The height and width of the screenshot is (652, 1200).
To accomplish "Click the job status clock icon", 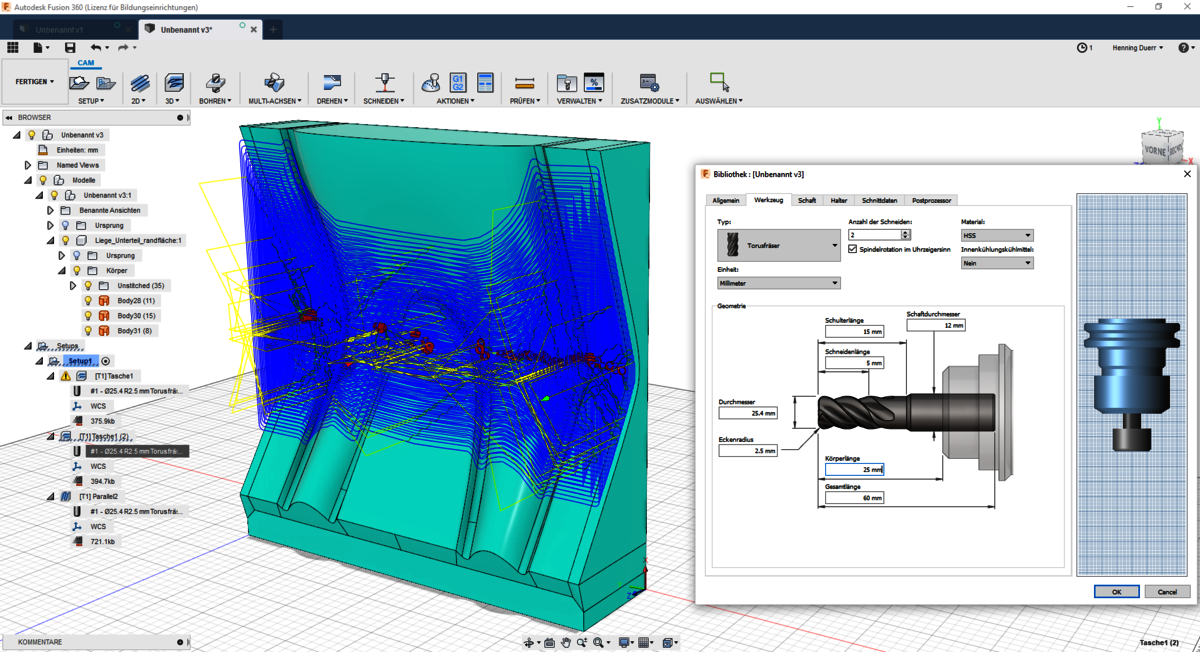I will point(1082,47).
